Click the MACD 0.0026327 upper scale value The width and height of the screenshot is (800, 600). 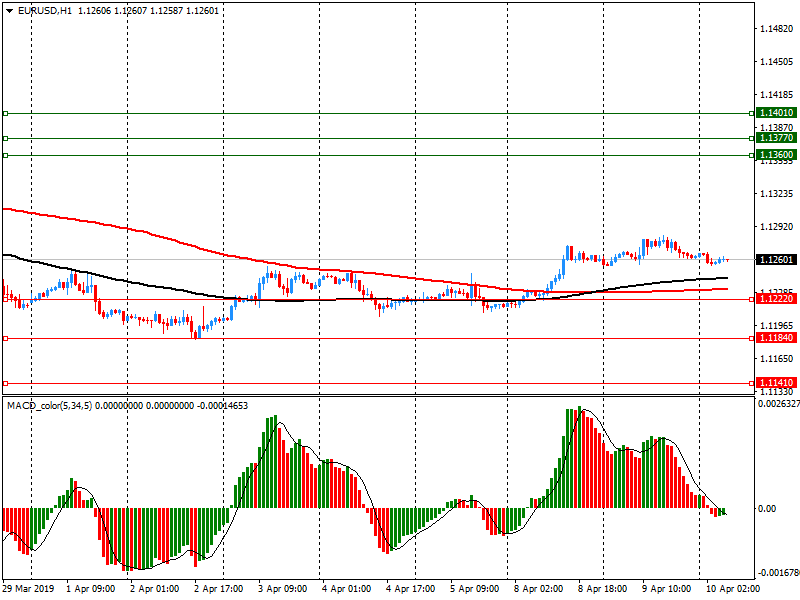(779, 404)
